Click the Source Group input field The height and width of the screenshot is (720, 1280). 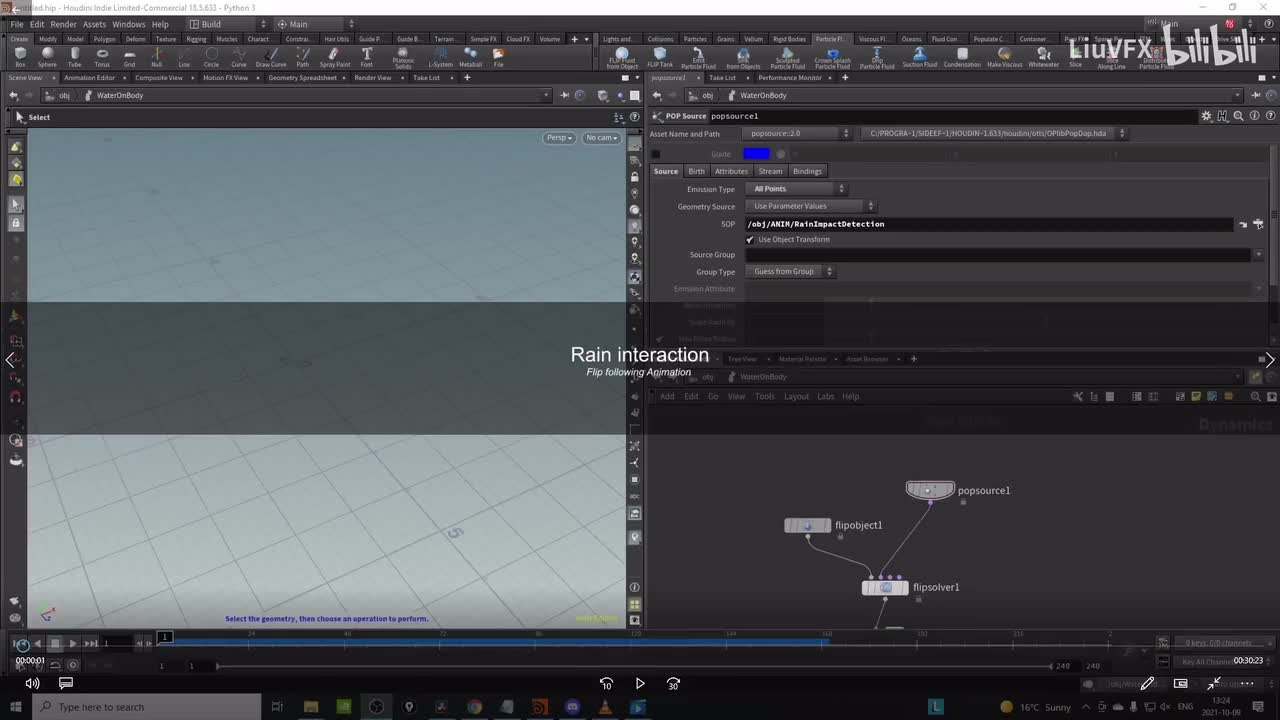click(x=998, y=255)
